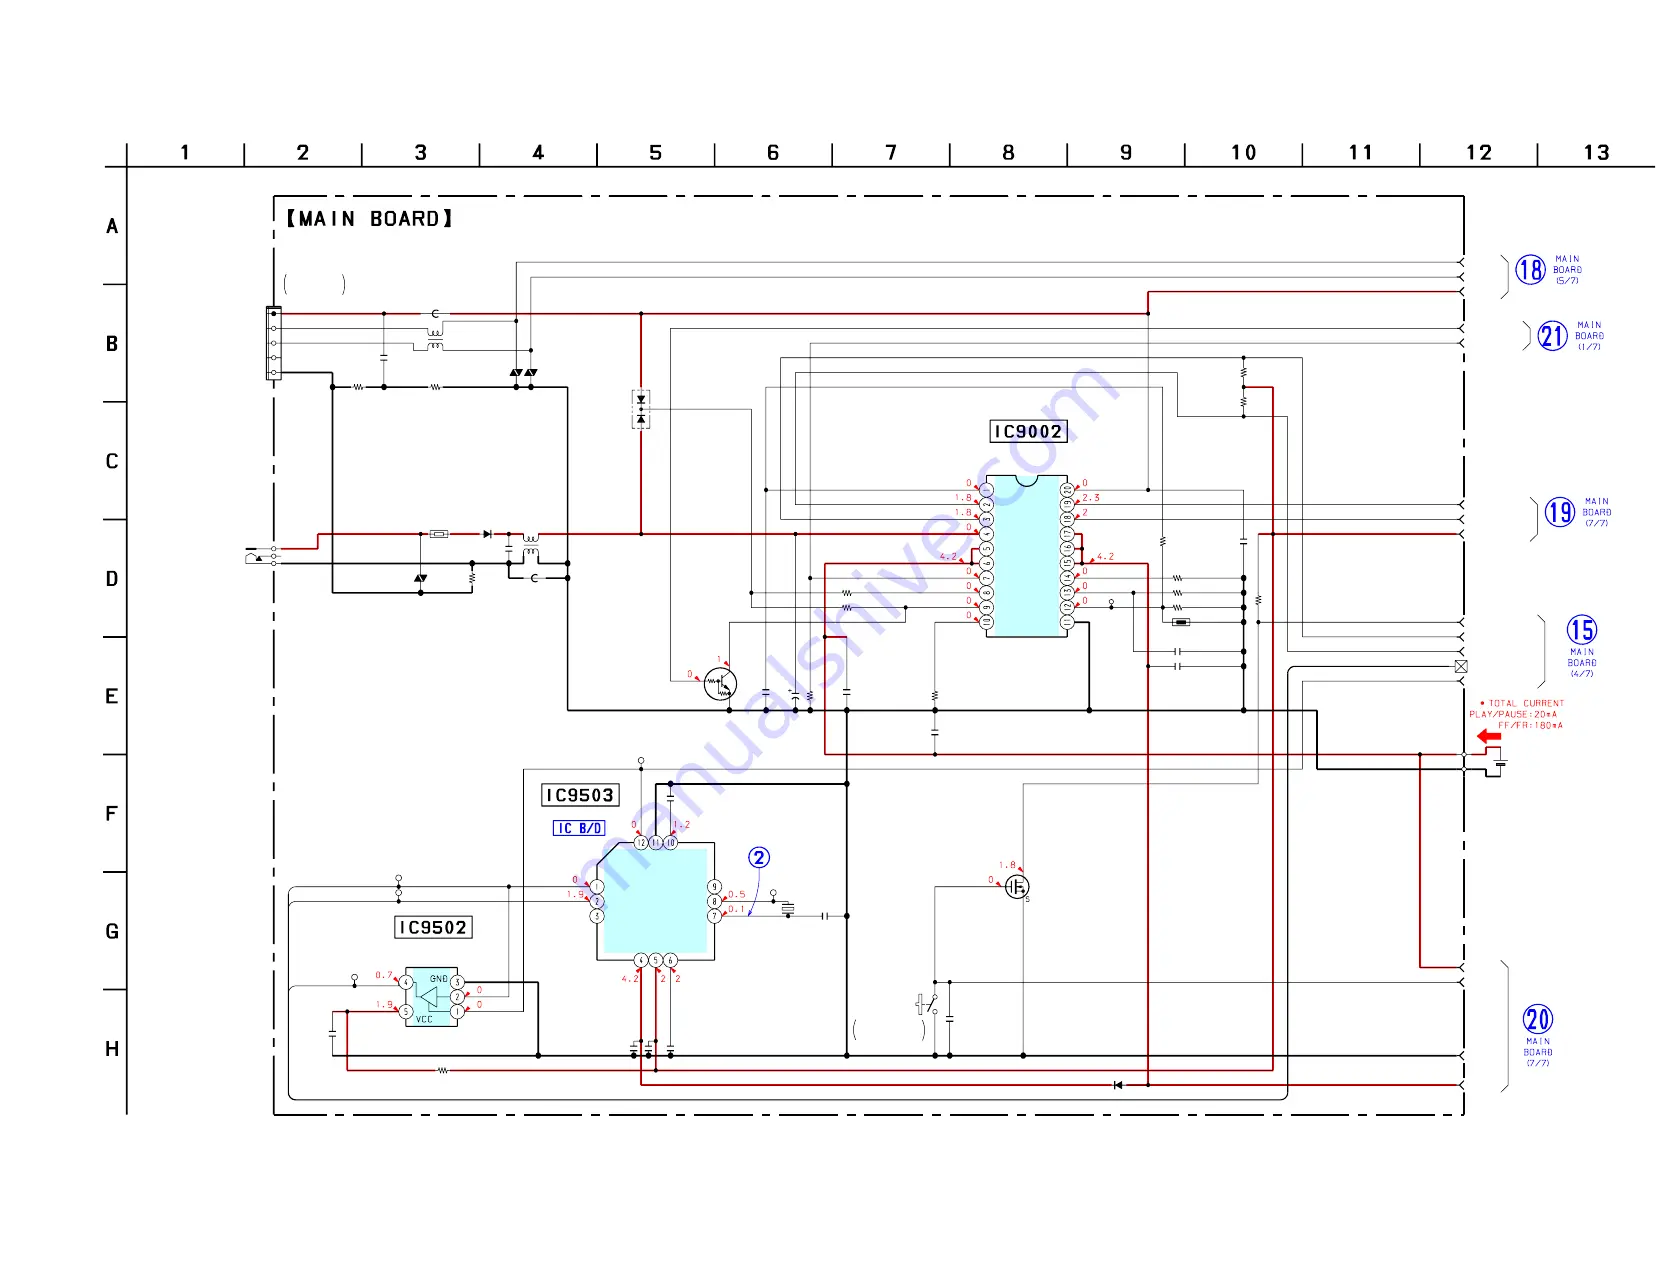Select the blue IC B/D tag
1680x1263 pixels.
tap(579, 828)
